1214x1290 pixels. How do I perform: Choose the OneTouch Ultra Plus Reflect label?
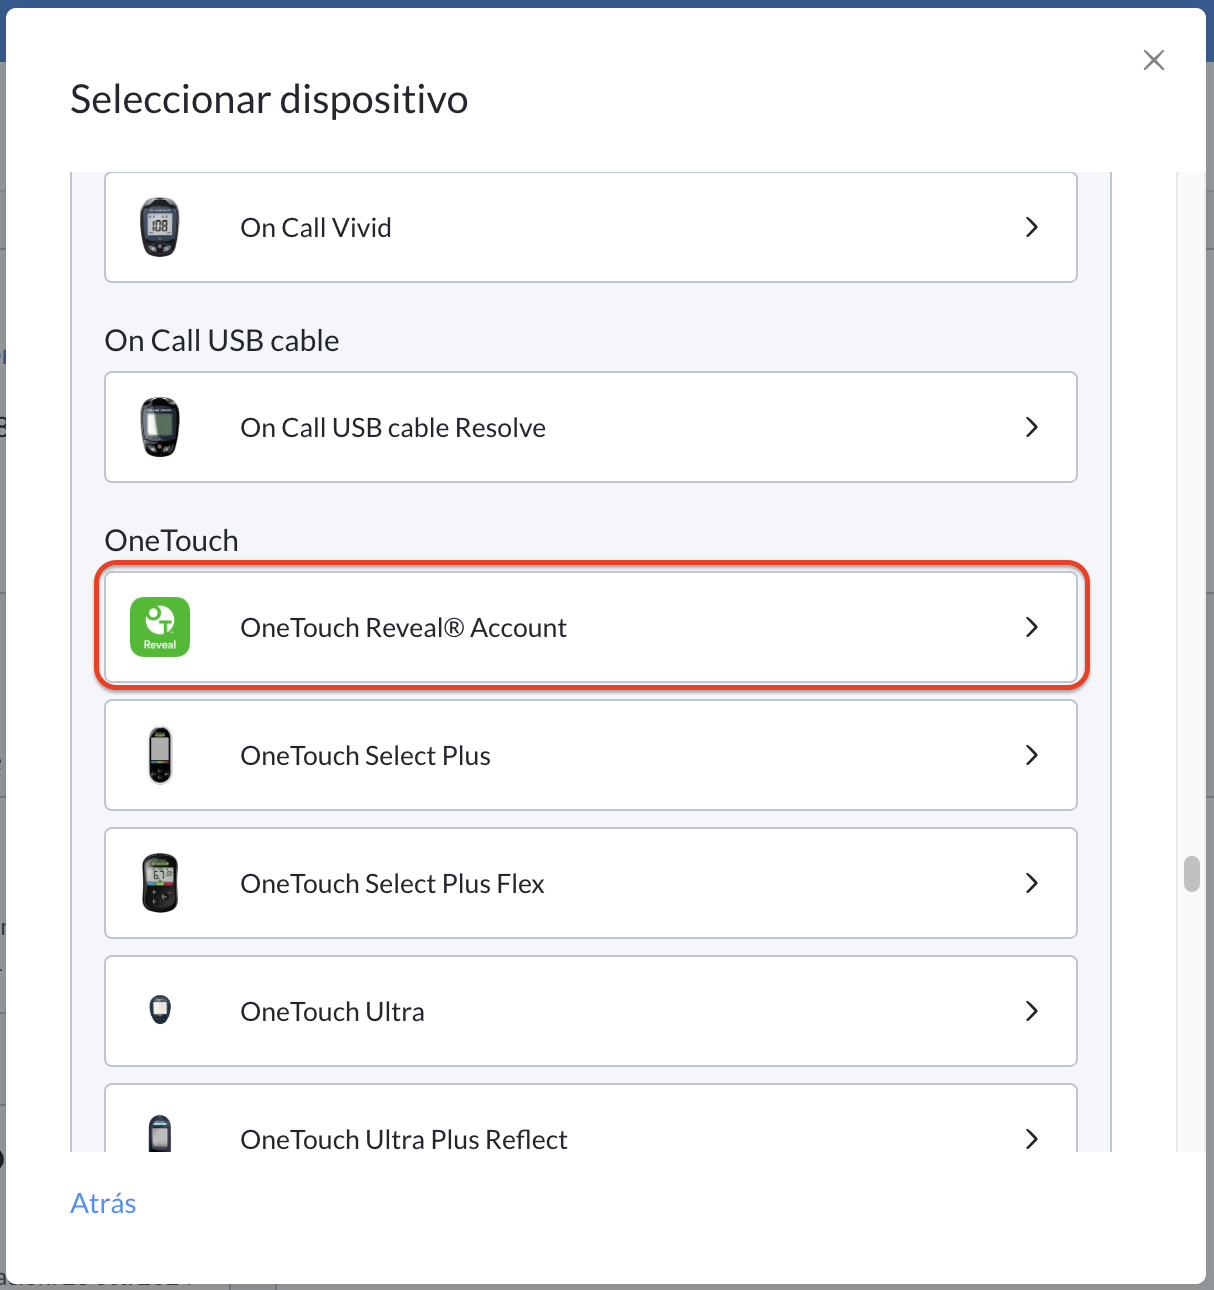pyautogui.click(x=404, y=1139)
